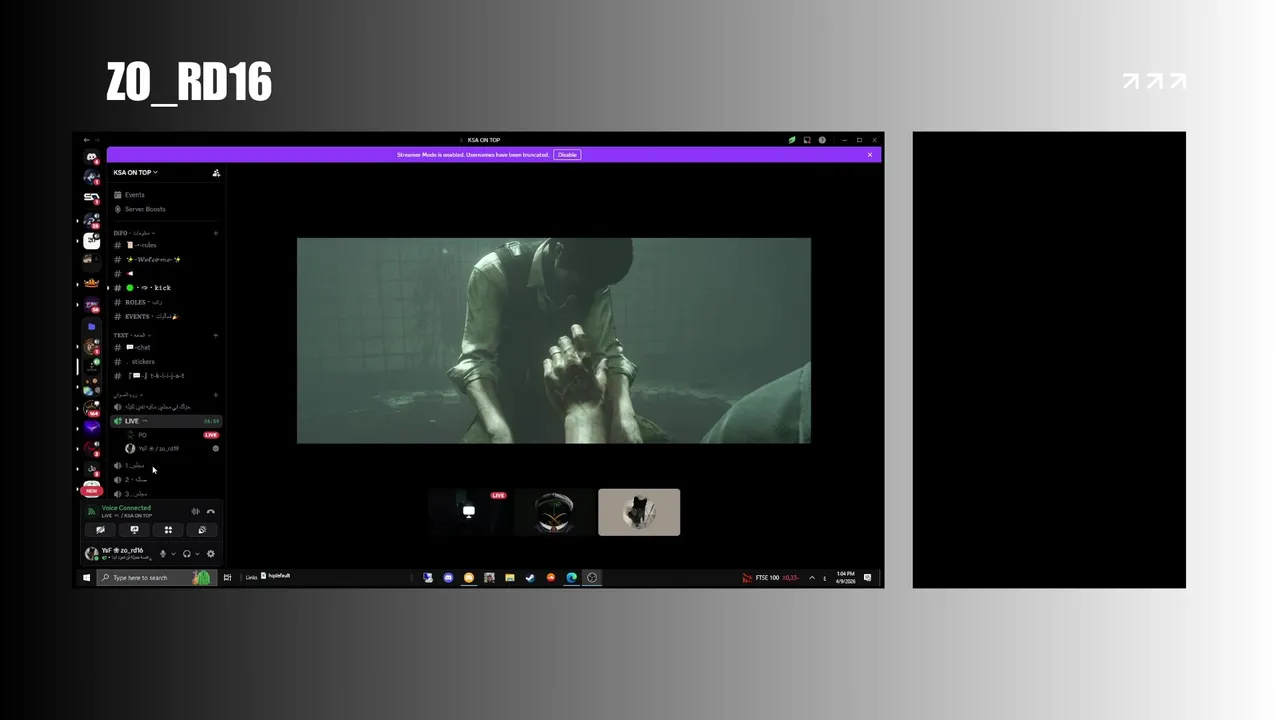
Task: Select the highlighted beige participant tile
Action: coord(639,512)
